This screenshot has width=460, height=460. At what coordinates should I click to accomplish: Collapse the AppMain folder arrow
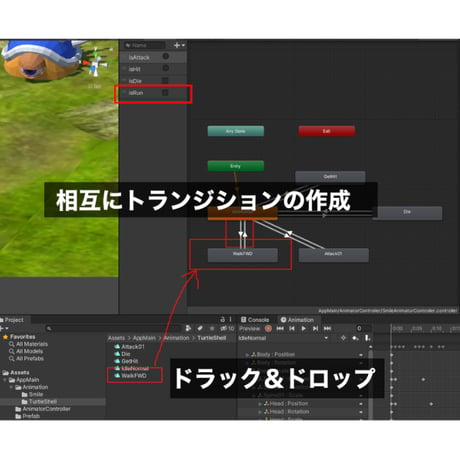click(x=5, y=380)
